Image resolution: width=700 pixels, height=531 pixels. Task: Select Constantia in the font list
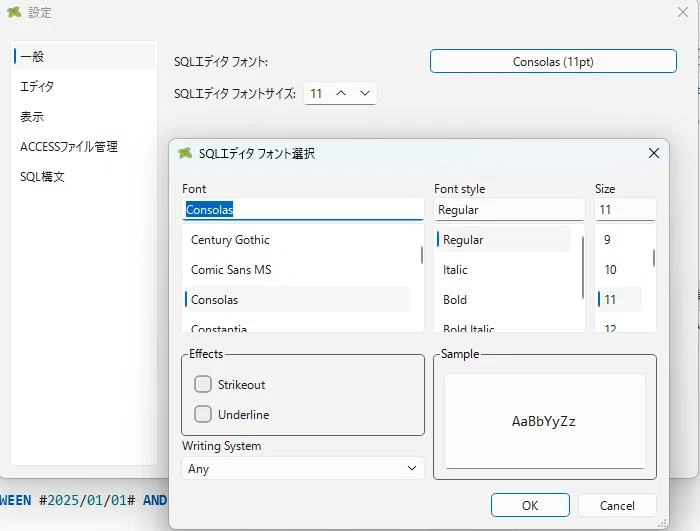pyautogui.click(x=296, y=327)
